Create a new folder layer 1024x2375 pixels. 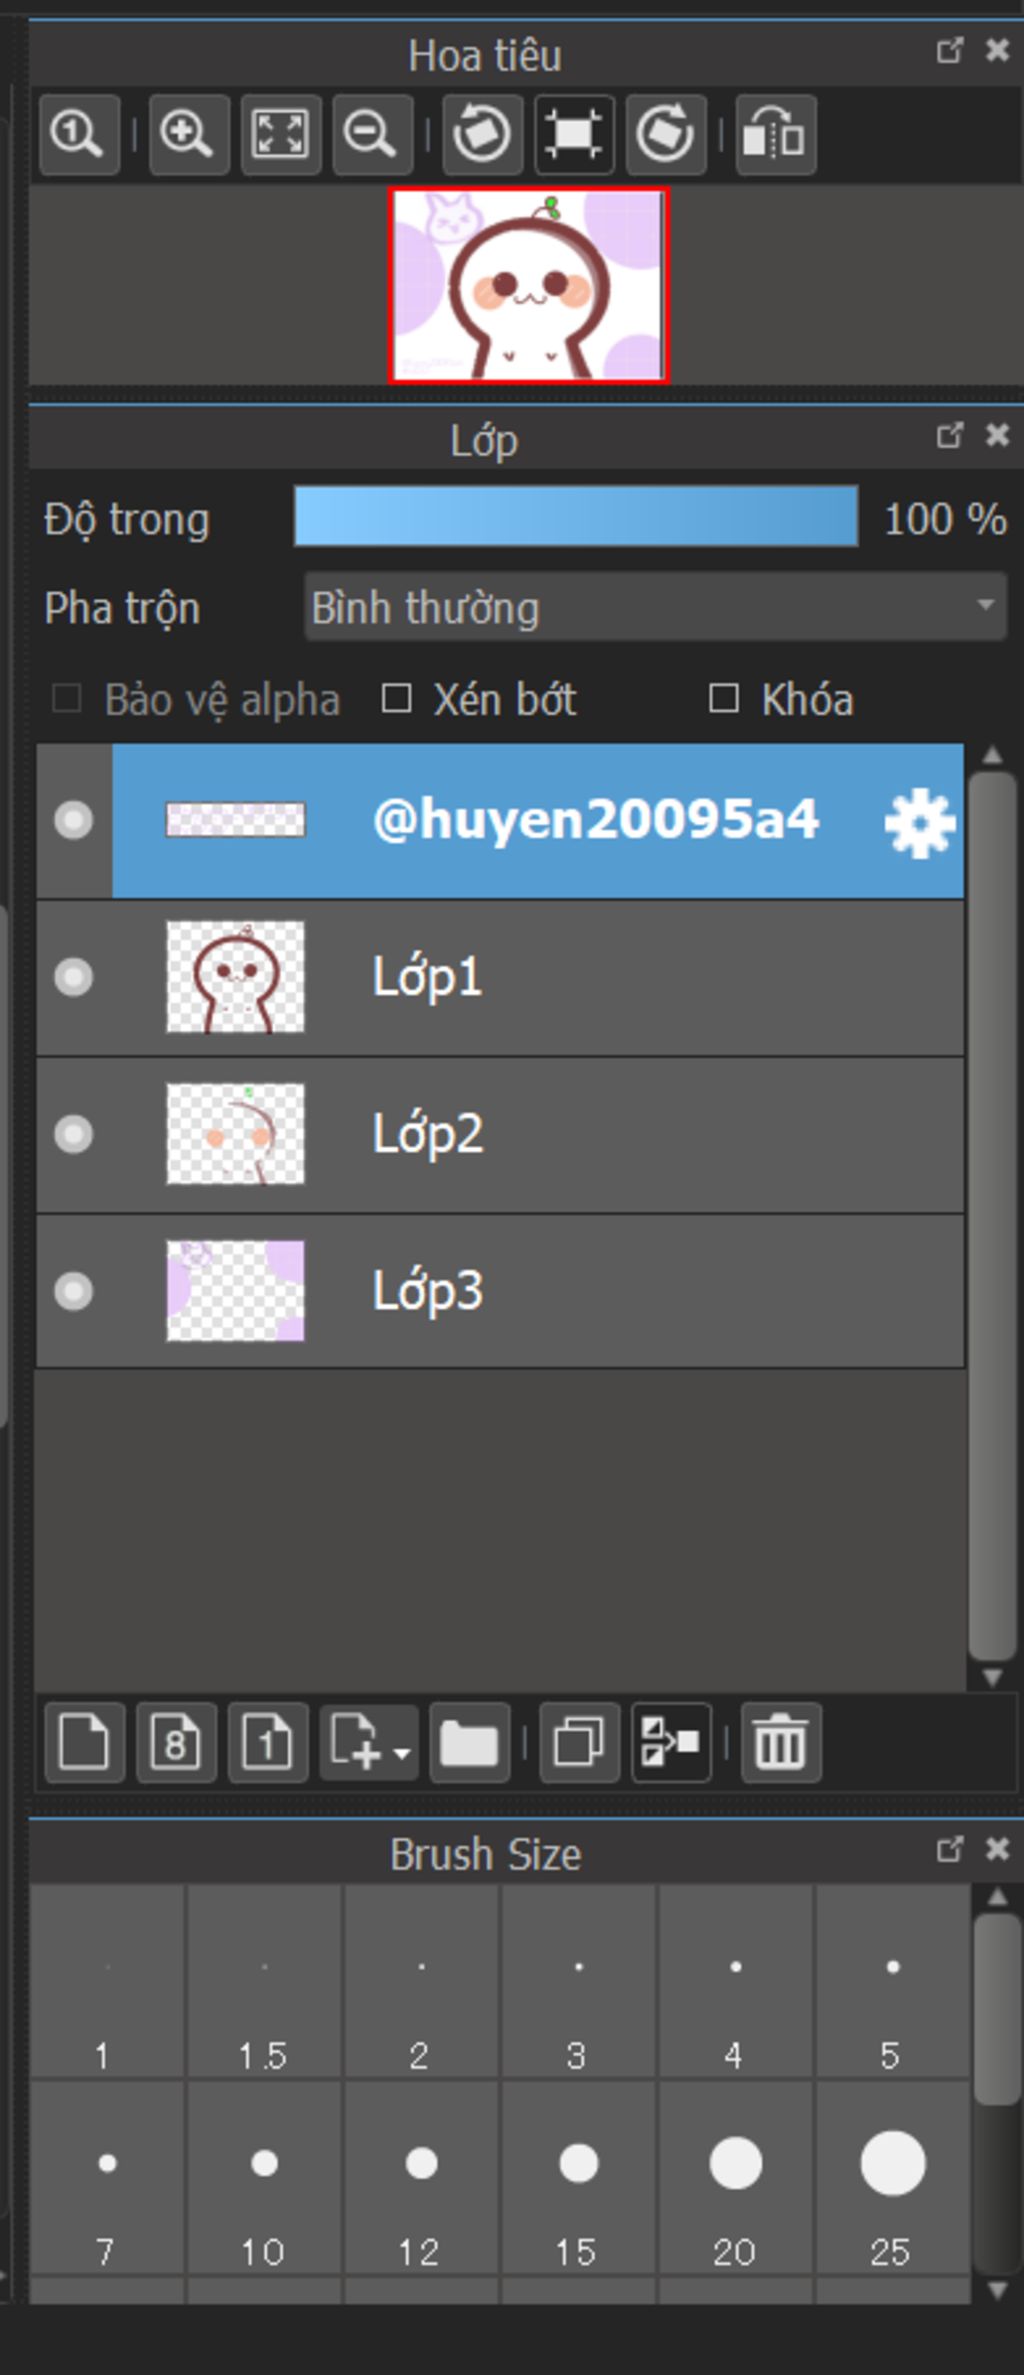pyautogui.click(x=470, y=1742)
